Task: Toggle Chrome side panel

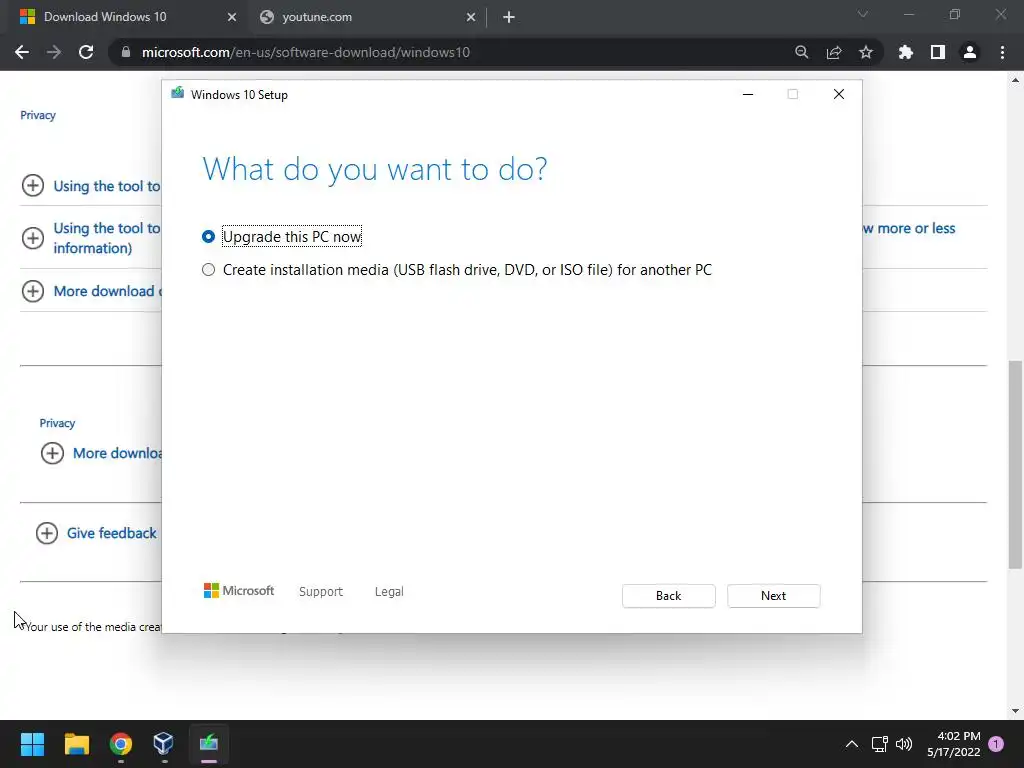Action: (938, 52)
